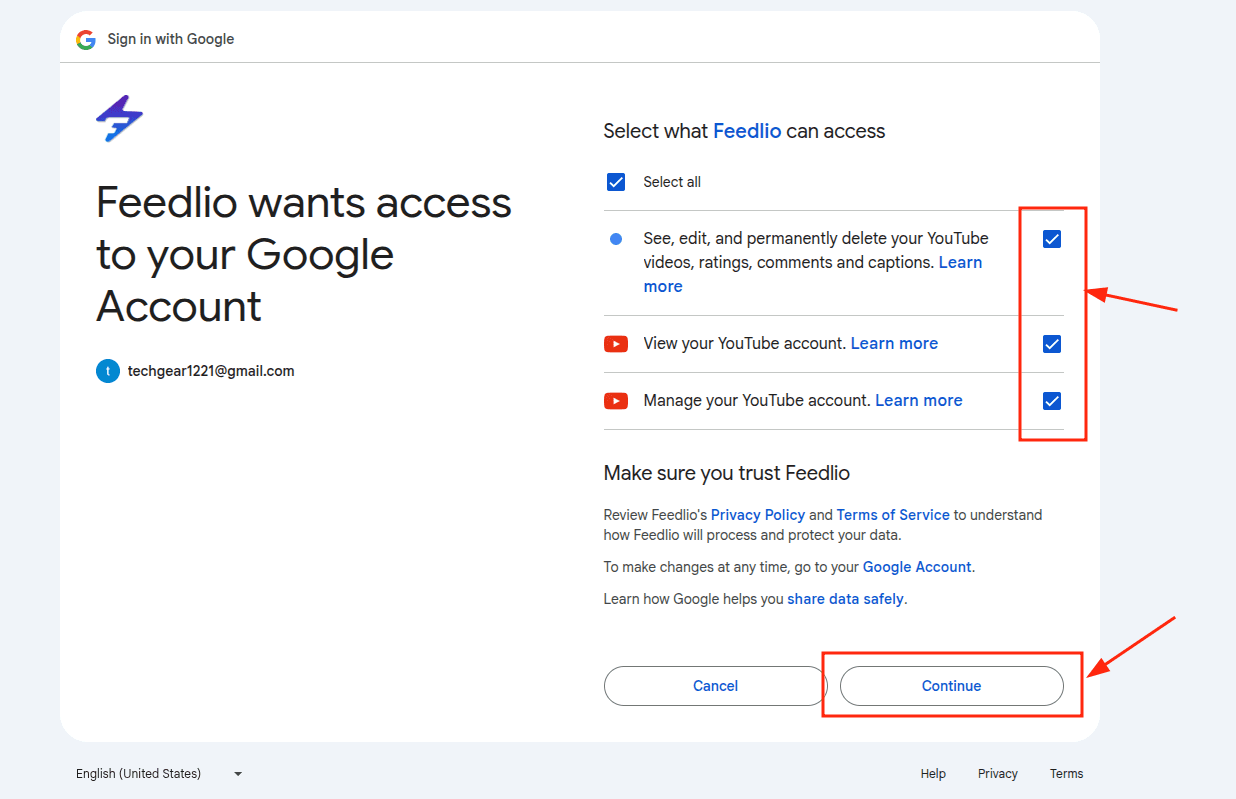The width and height of the screenshot is (1236, 799).
Task: Open Feedlio's Terms of Service link
Action: coord(892,515)
